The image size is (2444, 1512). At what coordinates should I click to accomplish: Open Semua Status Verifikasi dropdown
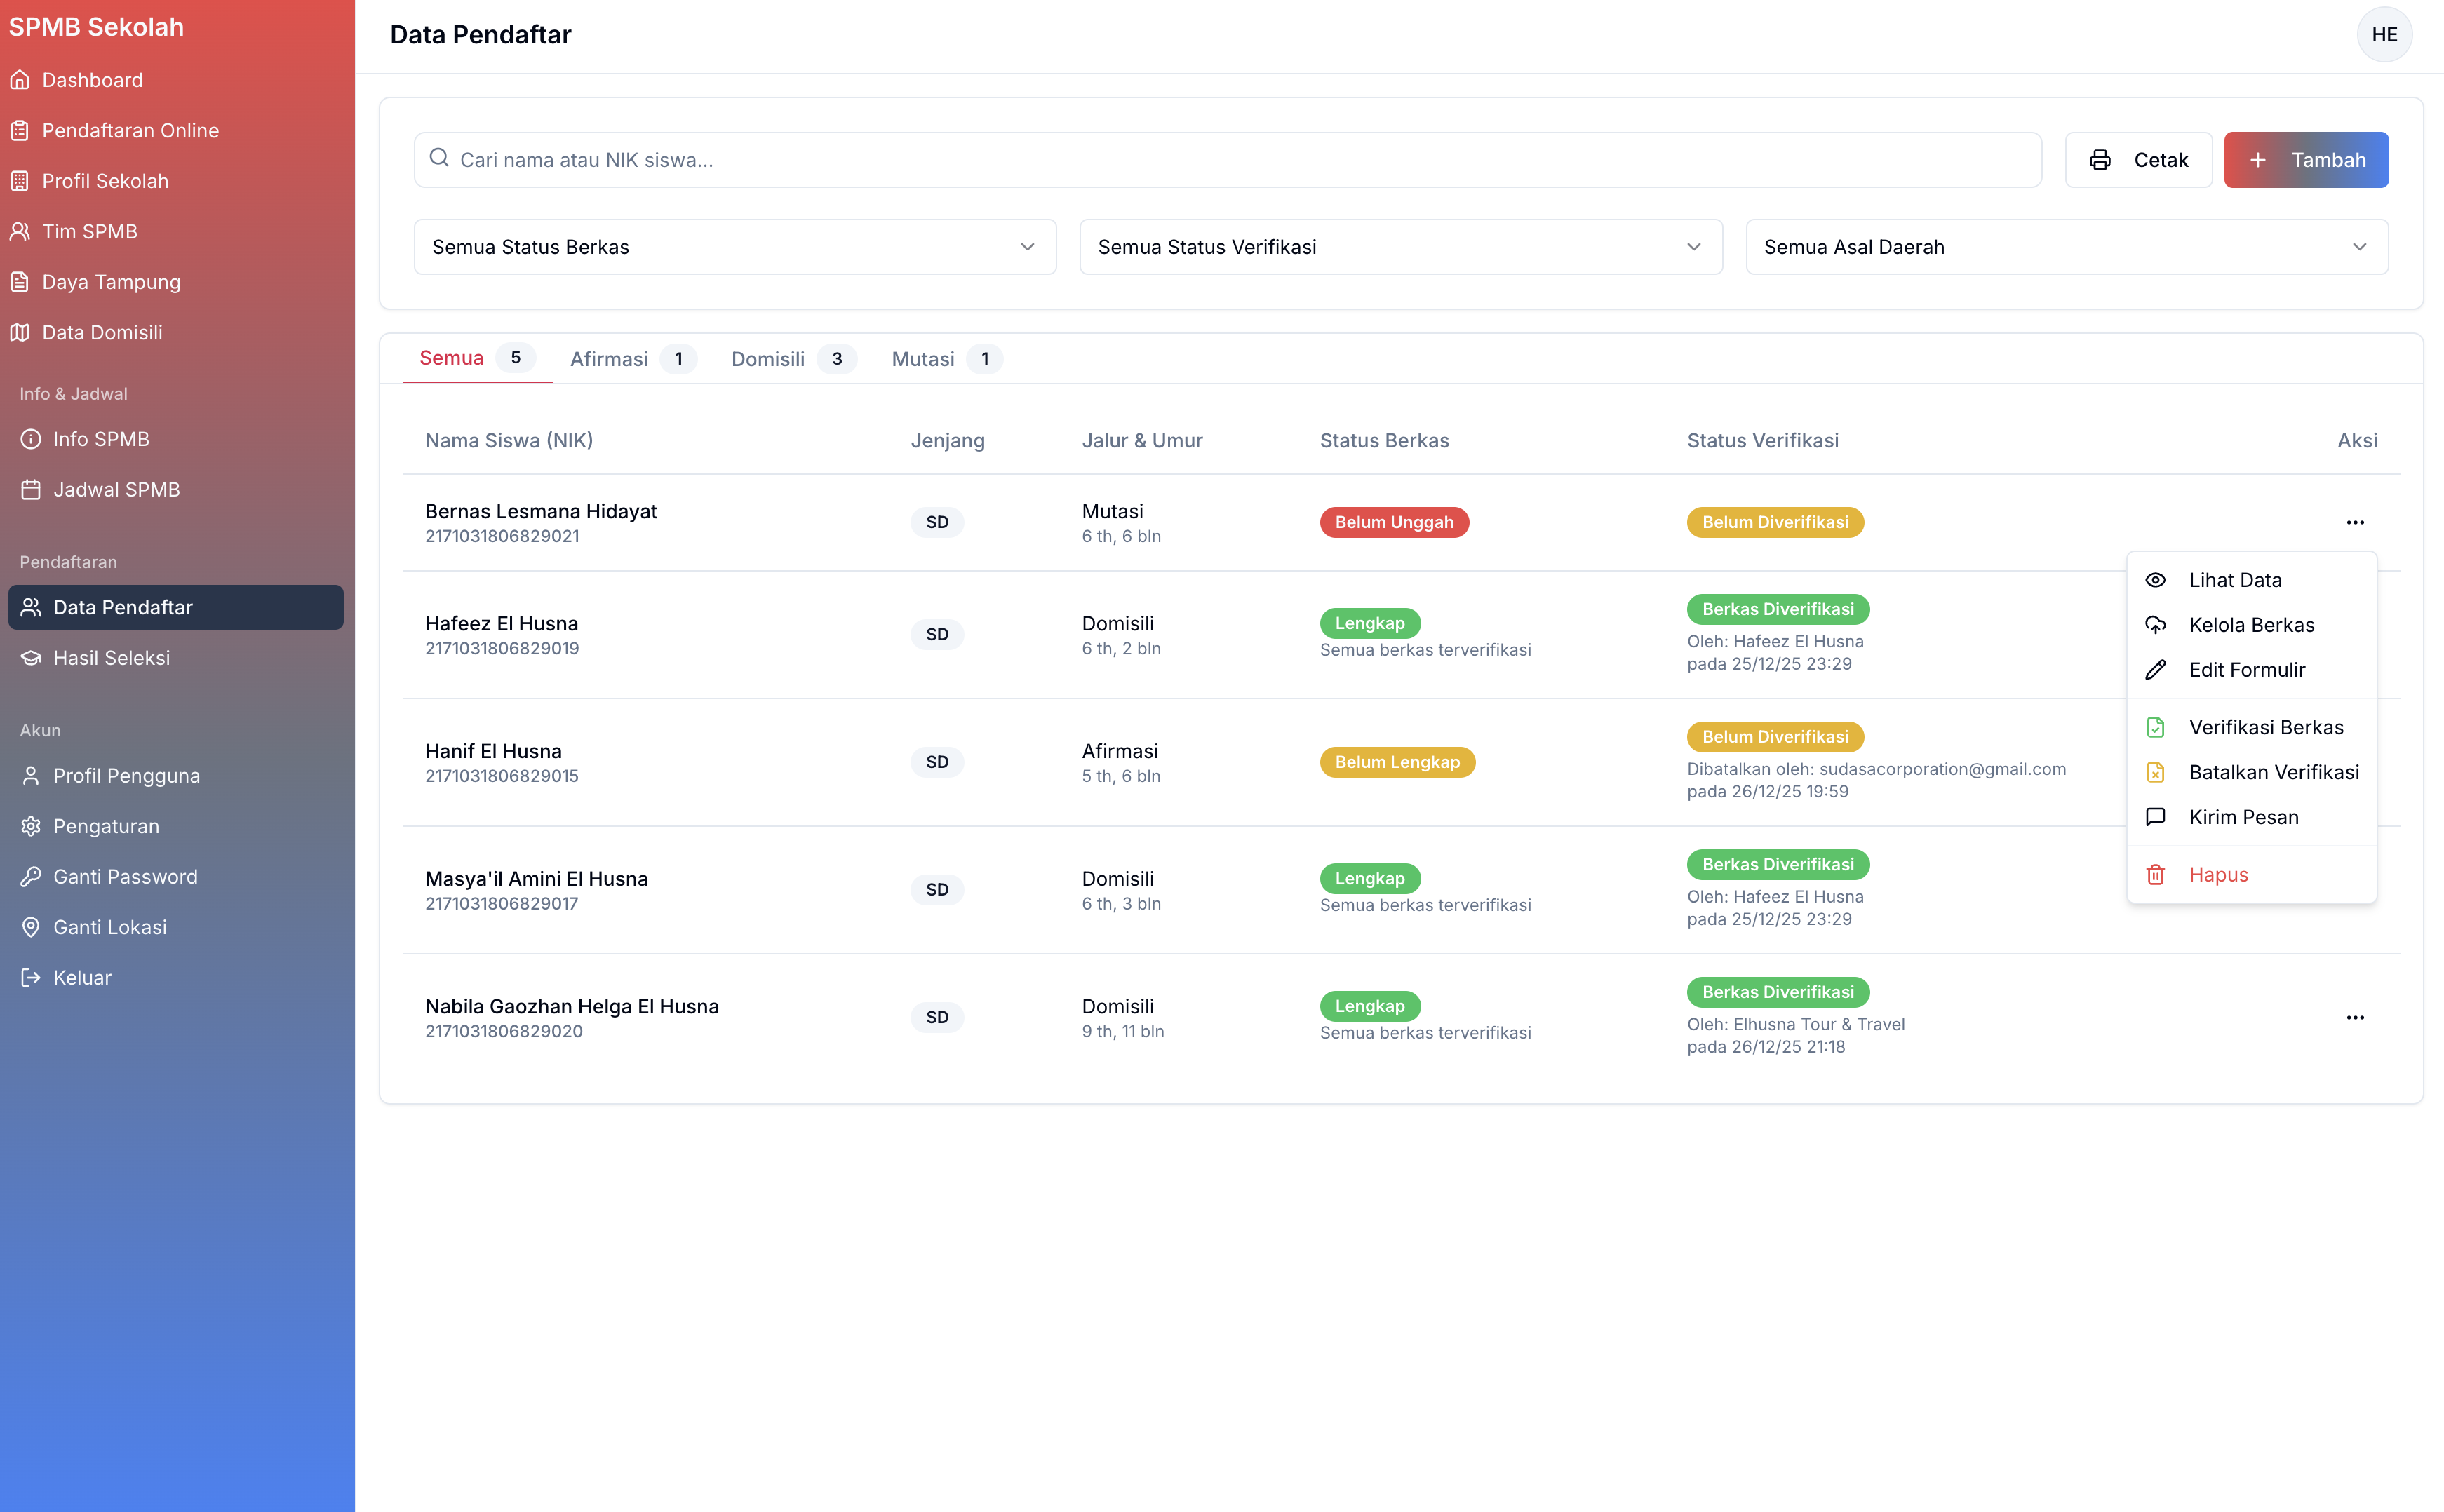coord(1400,247)
